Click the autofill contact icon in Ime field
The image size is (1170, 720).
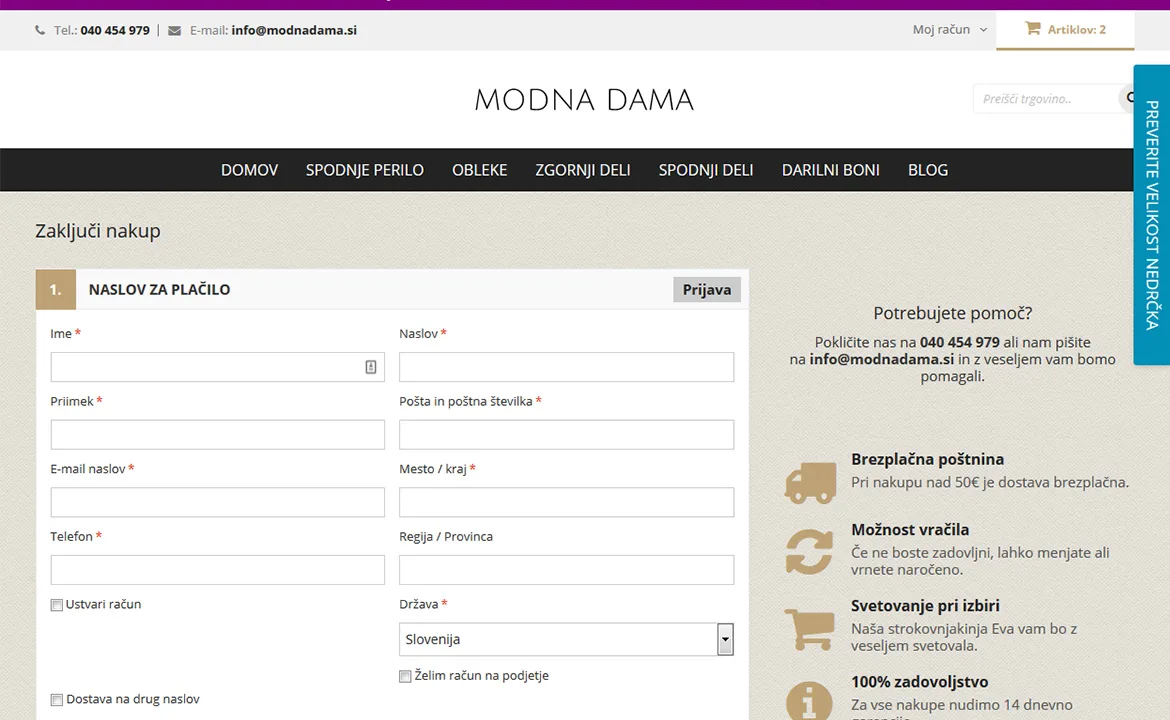(371, 367)
